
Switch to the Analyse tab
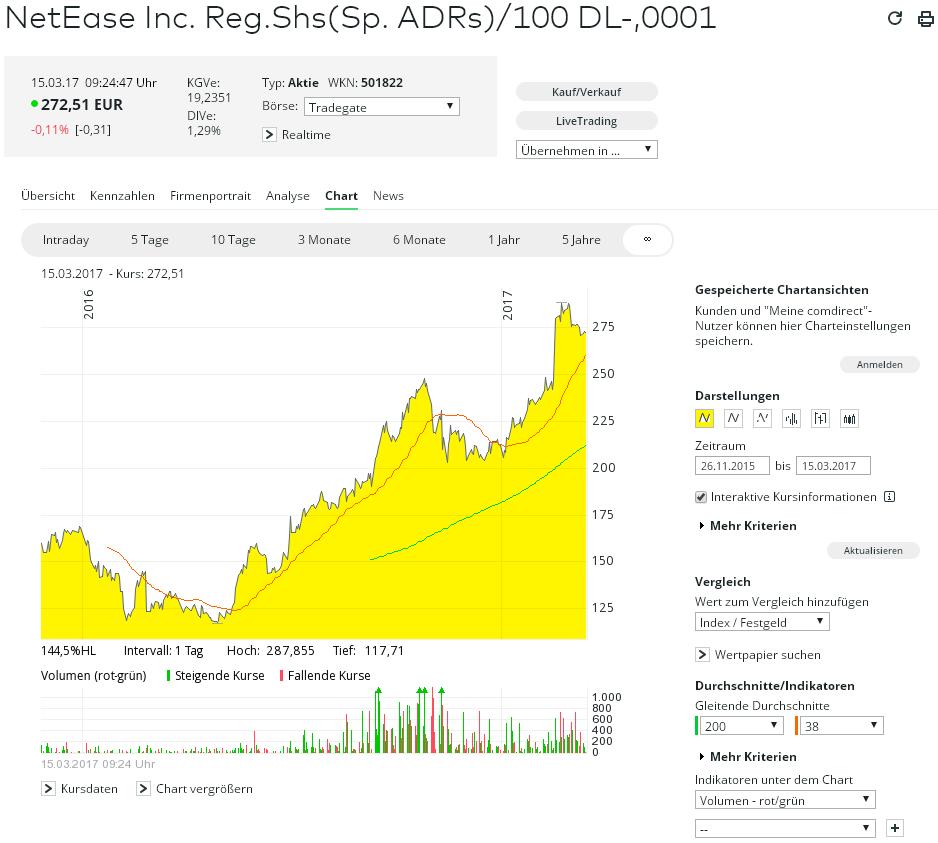pyautogui.click(x=288, y=196)
